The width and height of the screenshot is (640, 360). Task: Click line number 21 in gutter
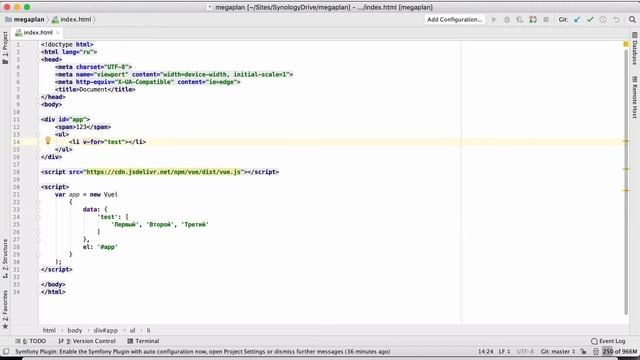[x=16, y=194]
